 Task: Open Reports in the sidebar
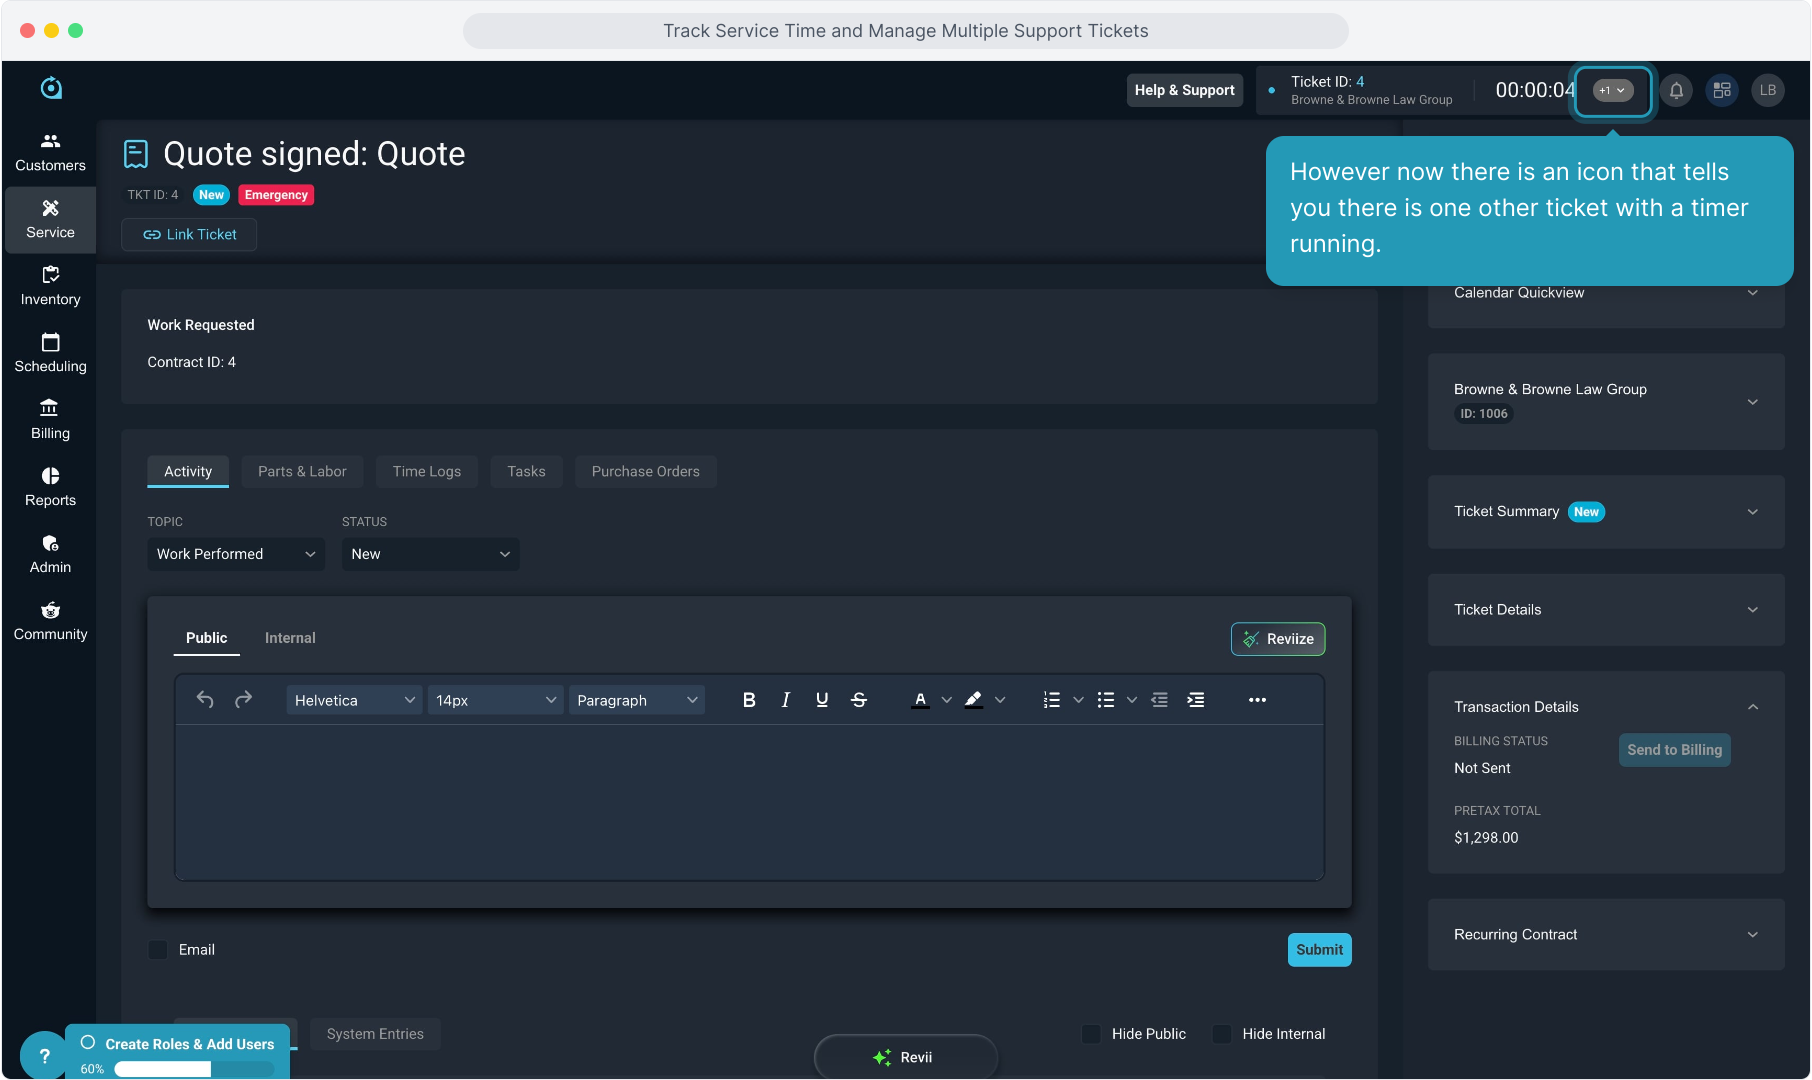click(x=50, y=487)
